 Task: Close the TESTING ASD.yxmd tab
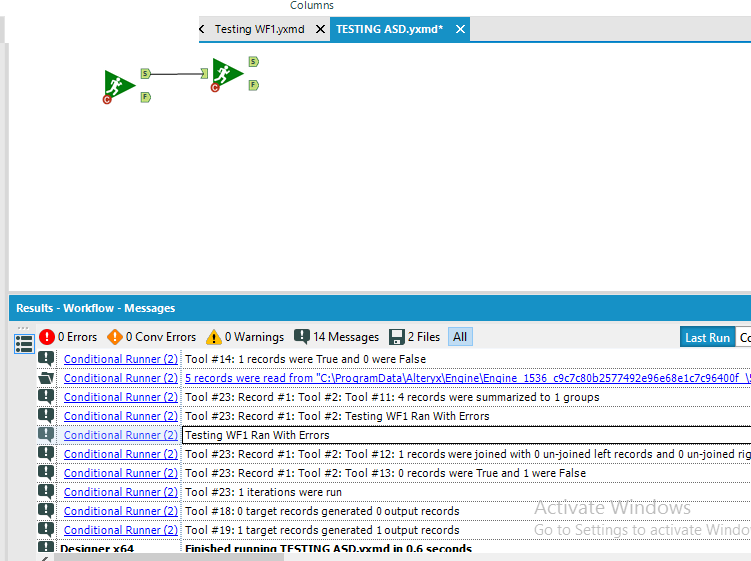460,29
